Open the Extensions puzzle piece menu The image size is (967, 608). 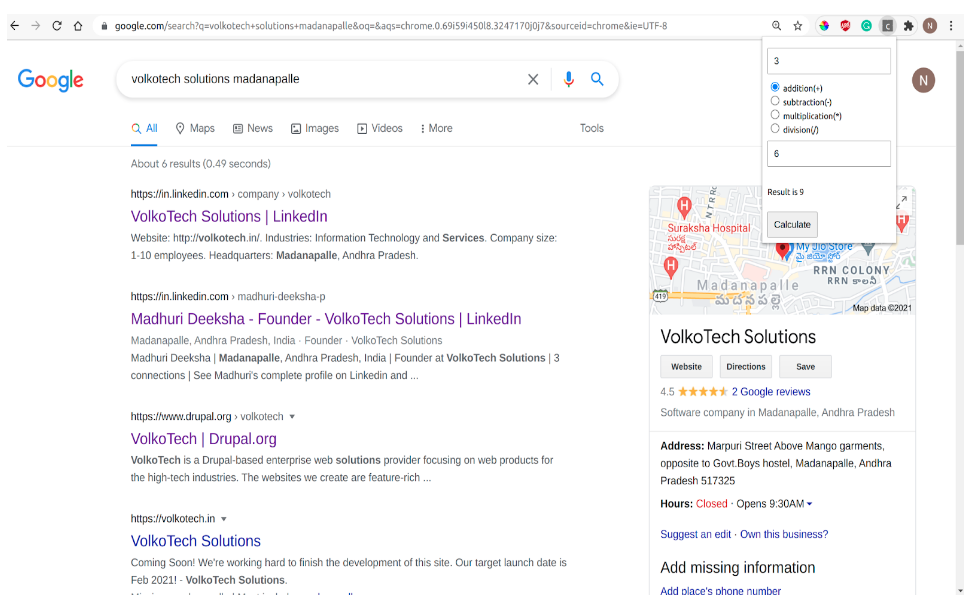[908, 25]
